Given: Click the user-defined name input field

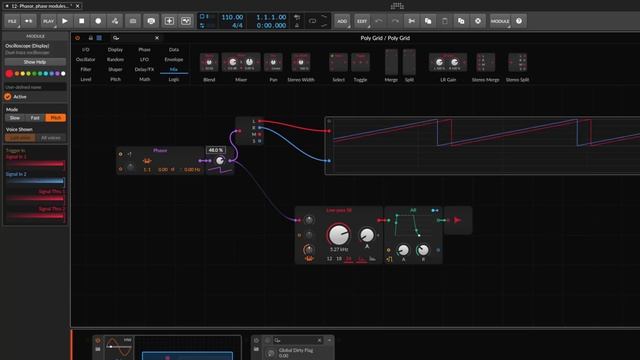Looking at the screenshot, I should [35, 87].
